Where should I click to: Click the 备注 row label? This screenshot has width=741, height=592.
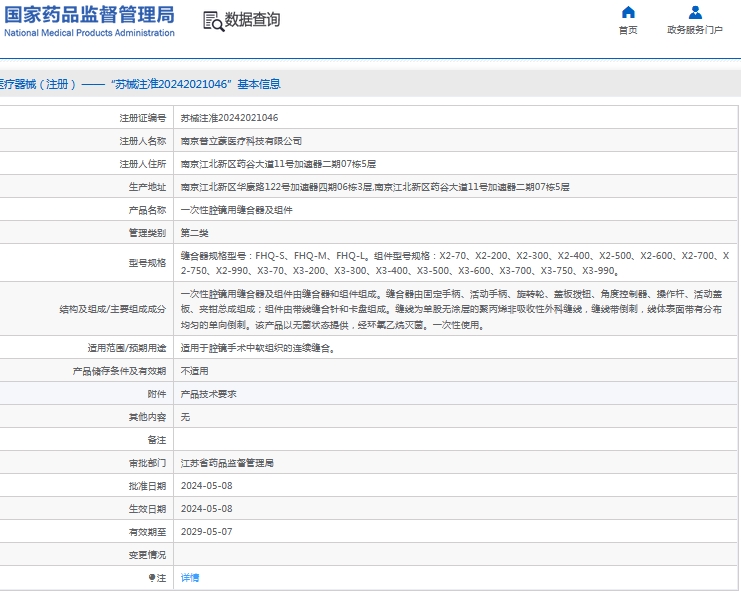pyautogui.click(x=157, y=440)
